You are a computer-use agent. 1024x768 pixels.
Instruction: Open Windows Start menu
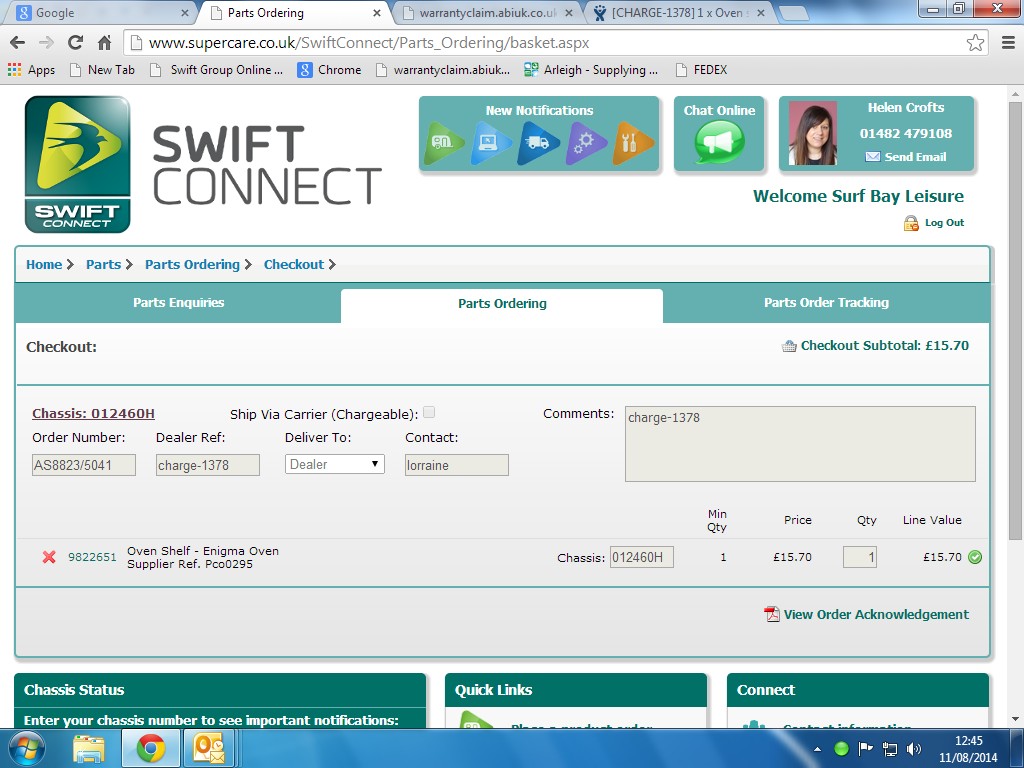[x=25, y=748]
